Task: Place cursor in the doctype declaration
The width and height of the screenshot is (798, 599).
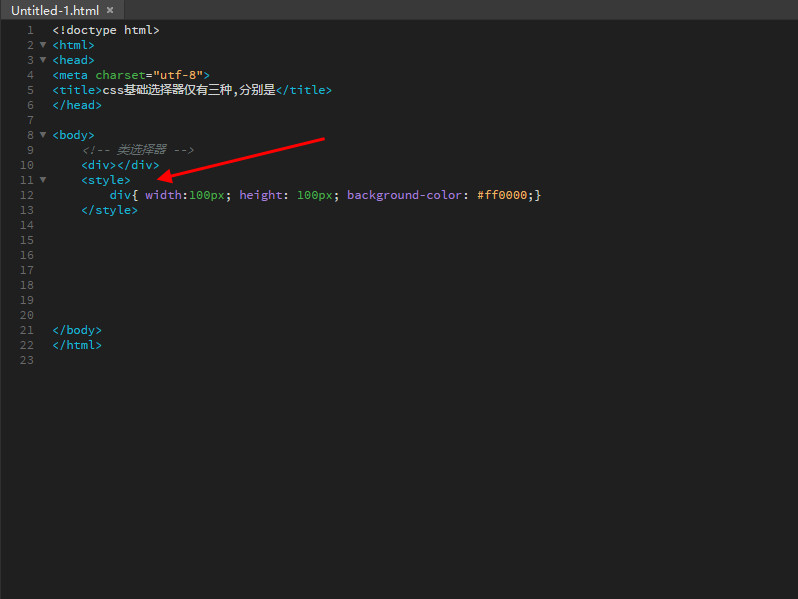Action: pyautogui.click(x=105, y=30)
